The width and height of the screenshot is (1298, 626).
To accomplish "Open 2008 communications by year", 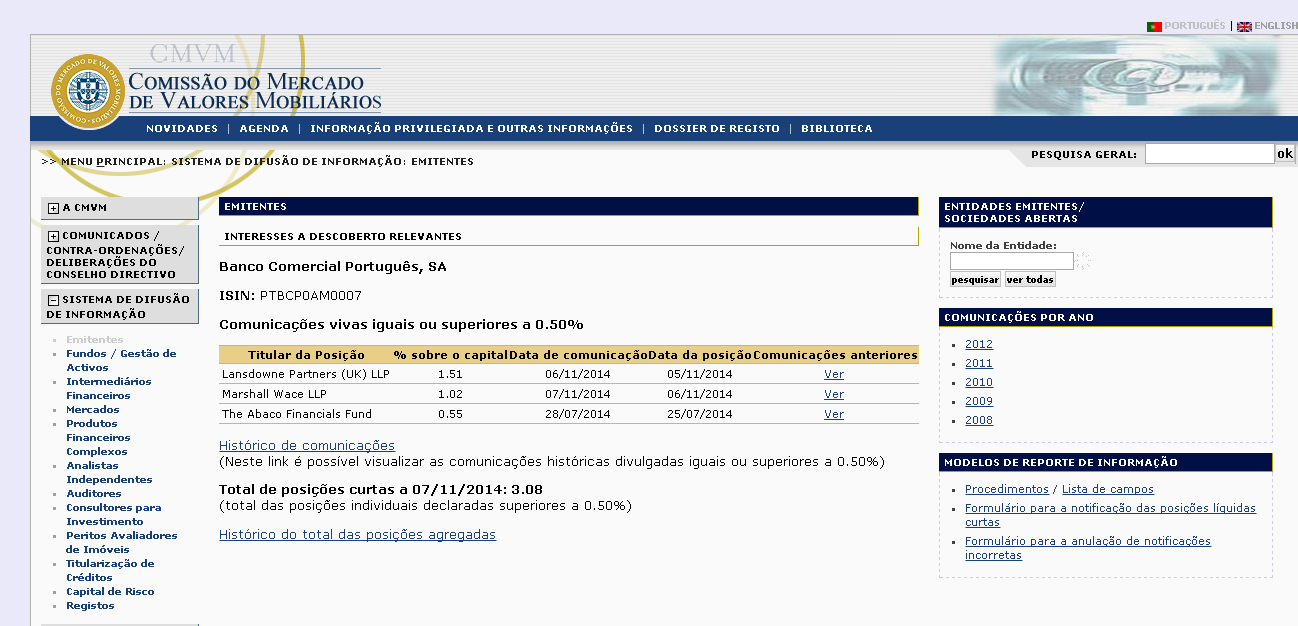I will (x=979, y=420).
